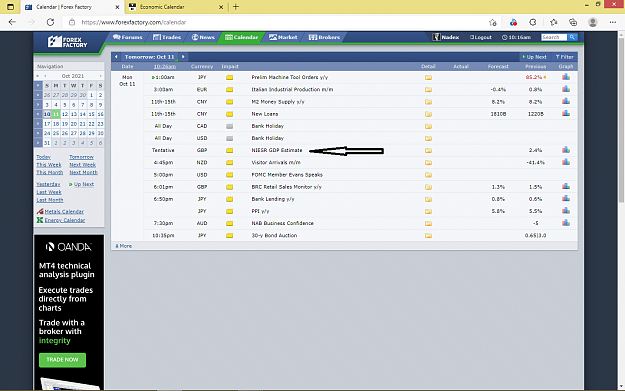Image resolution: width=625 pixels, height=391 pixels.
Task: Open the This Month link
Action: tap(49, 172)
